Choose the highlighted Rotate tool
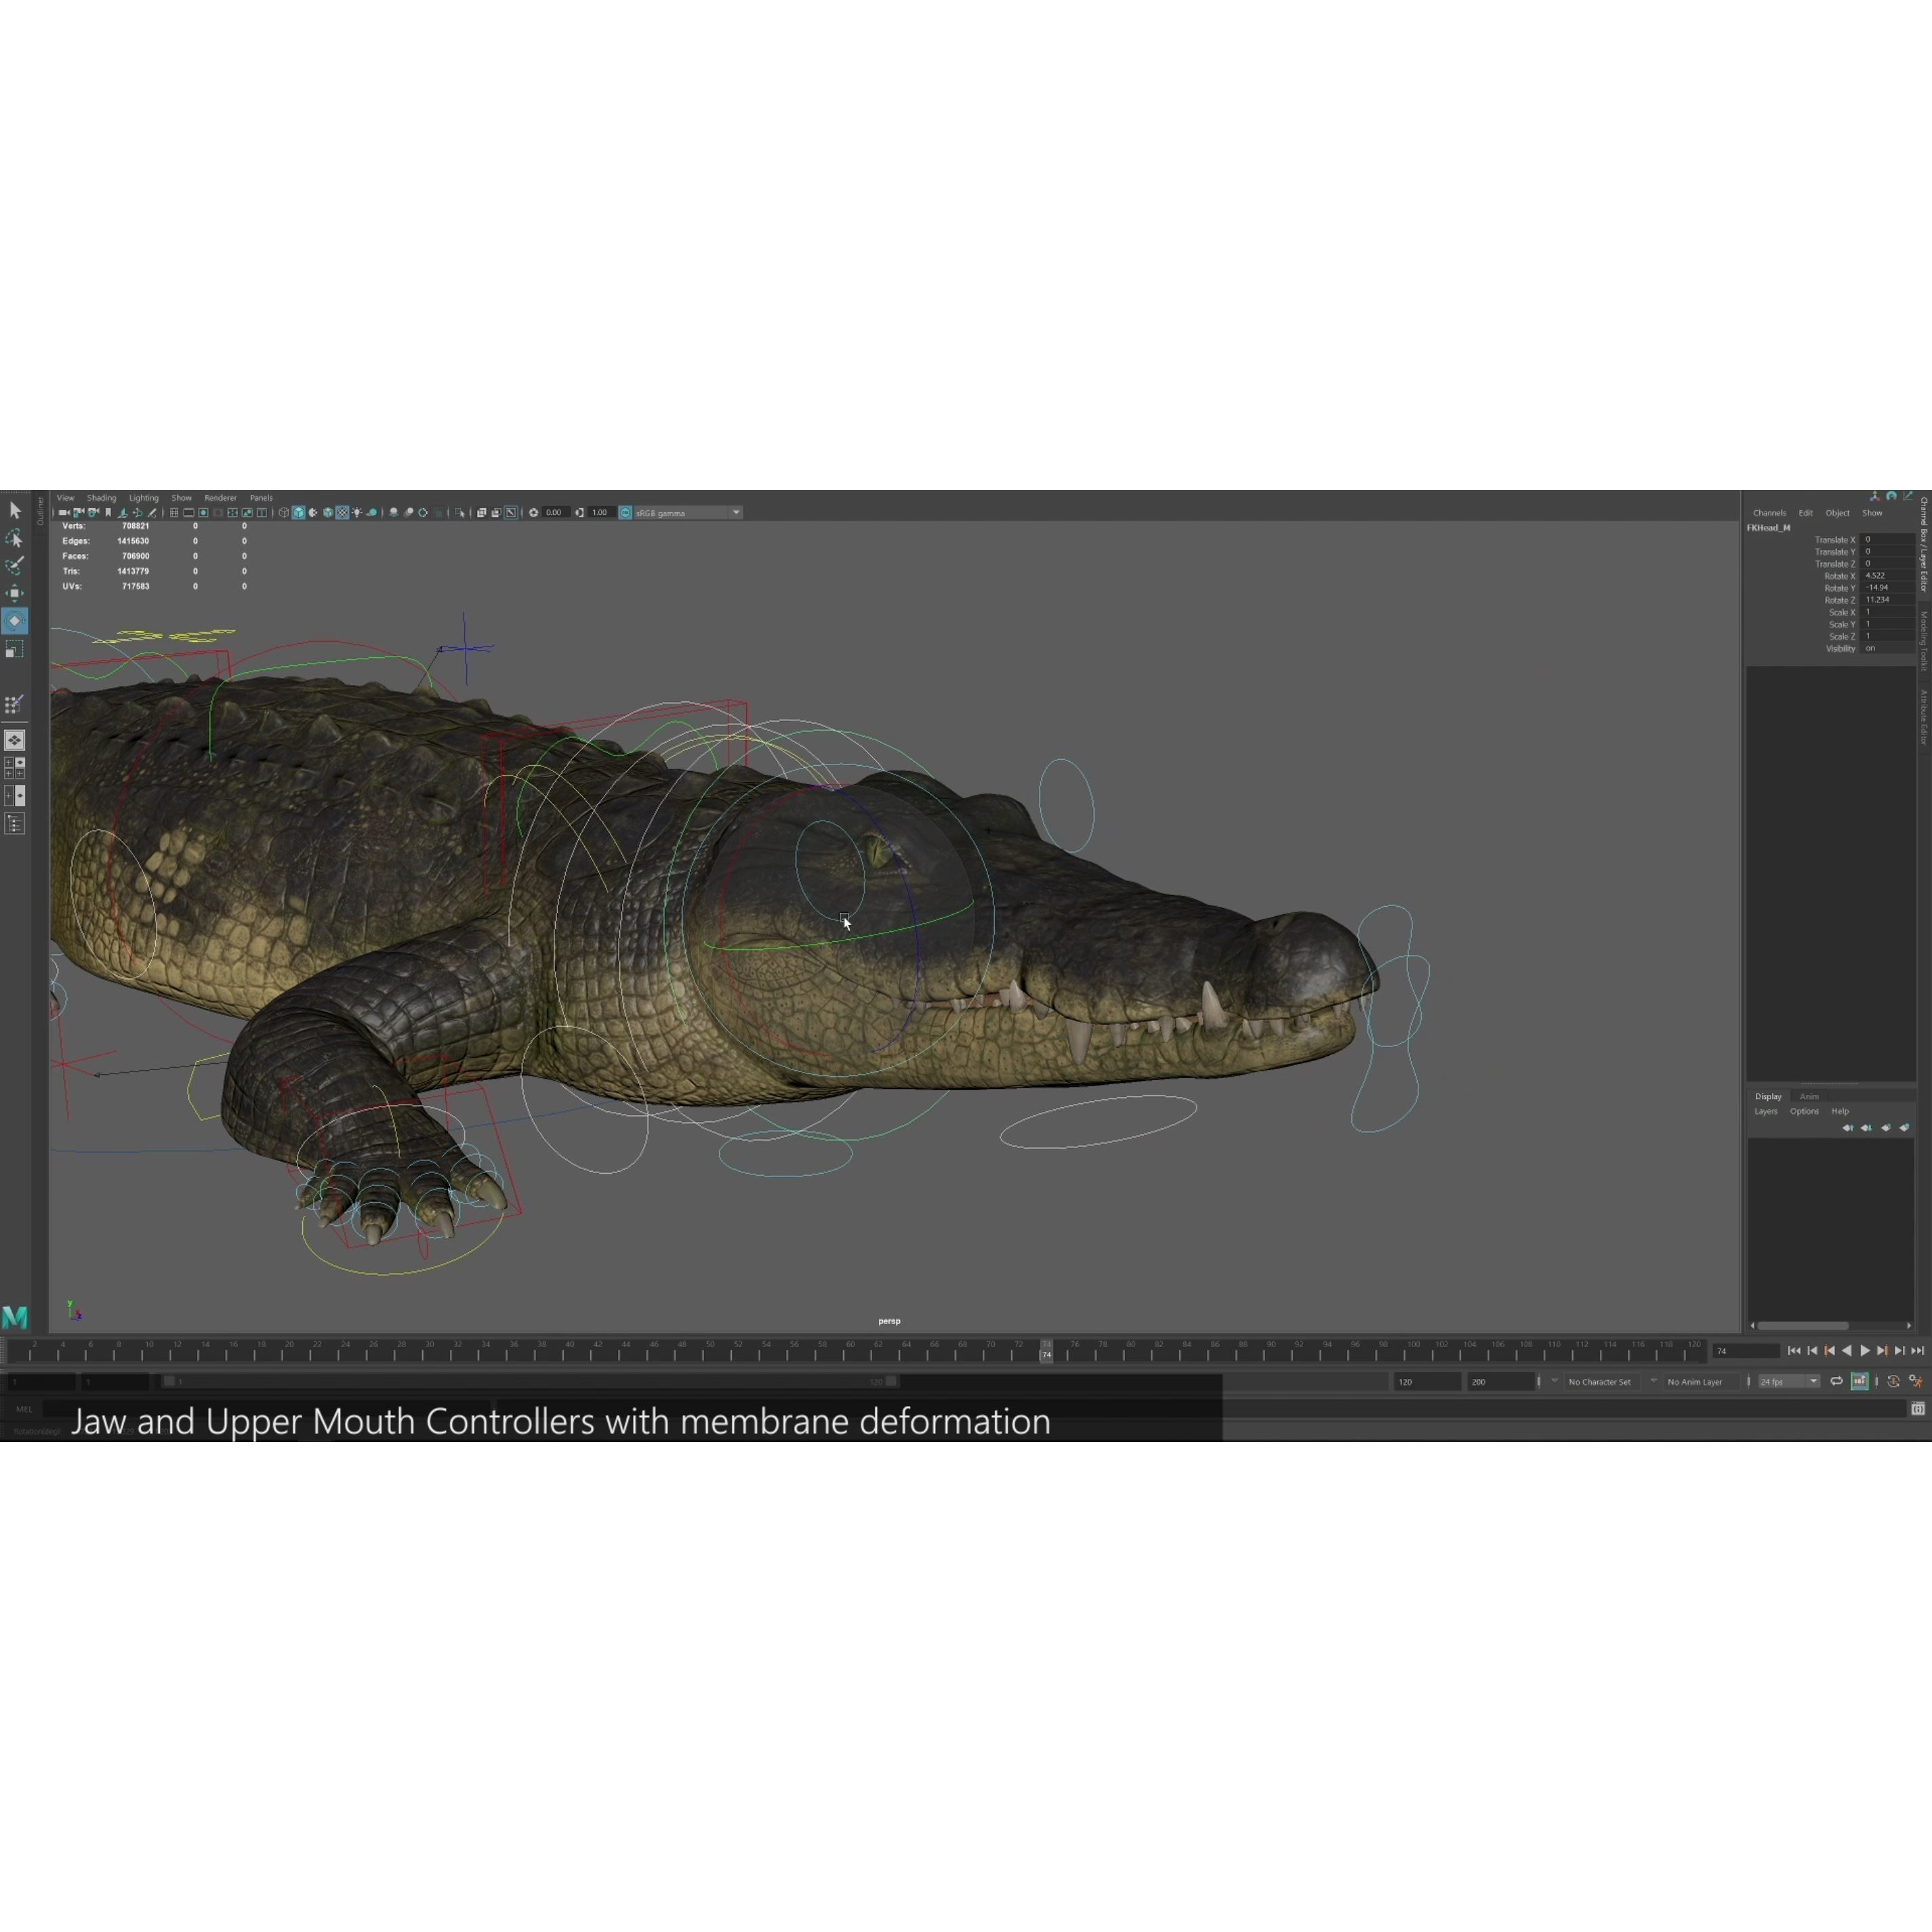The image size is (1932, 1932). [14, 621]
